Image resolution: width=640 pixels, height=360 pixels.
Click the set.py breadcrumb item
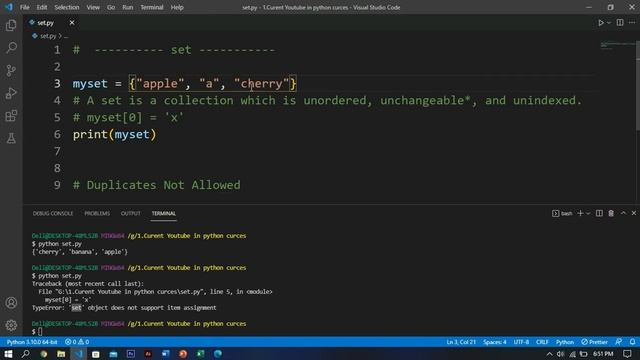[x=48, y=36]
